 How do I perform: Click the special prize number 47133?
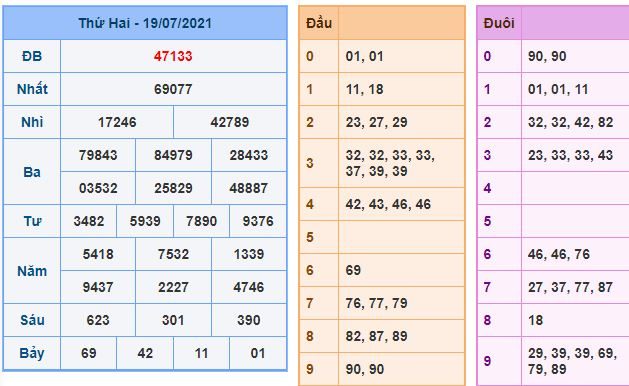(173, 56)
